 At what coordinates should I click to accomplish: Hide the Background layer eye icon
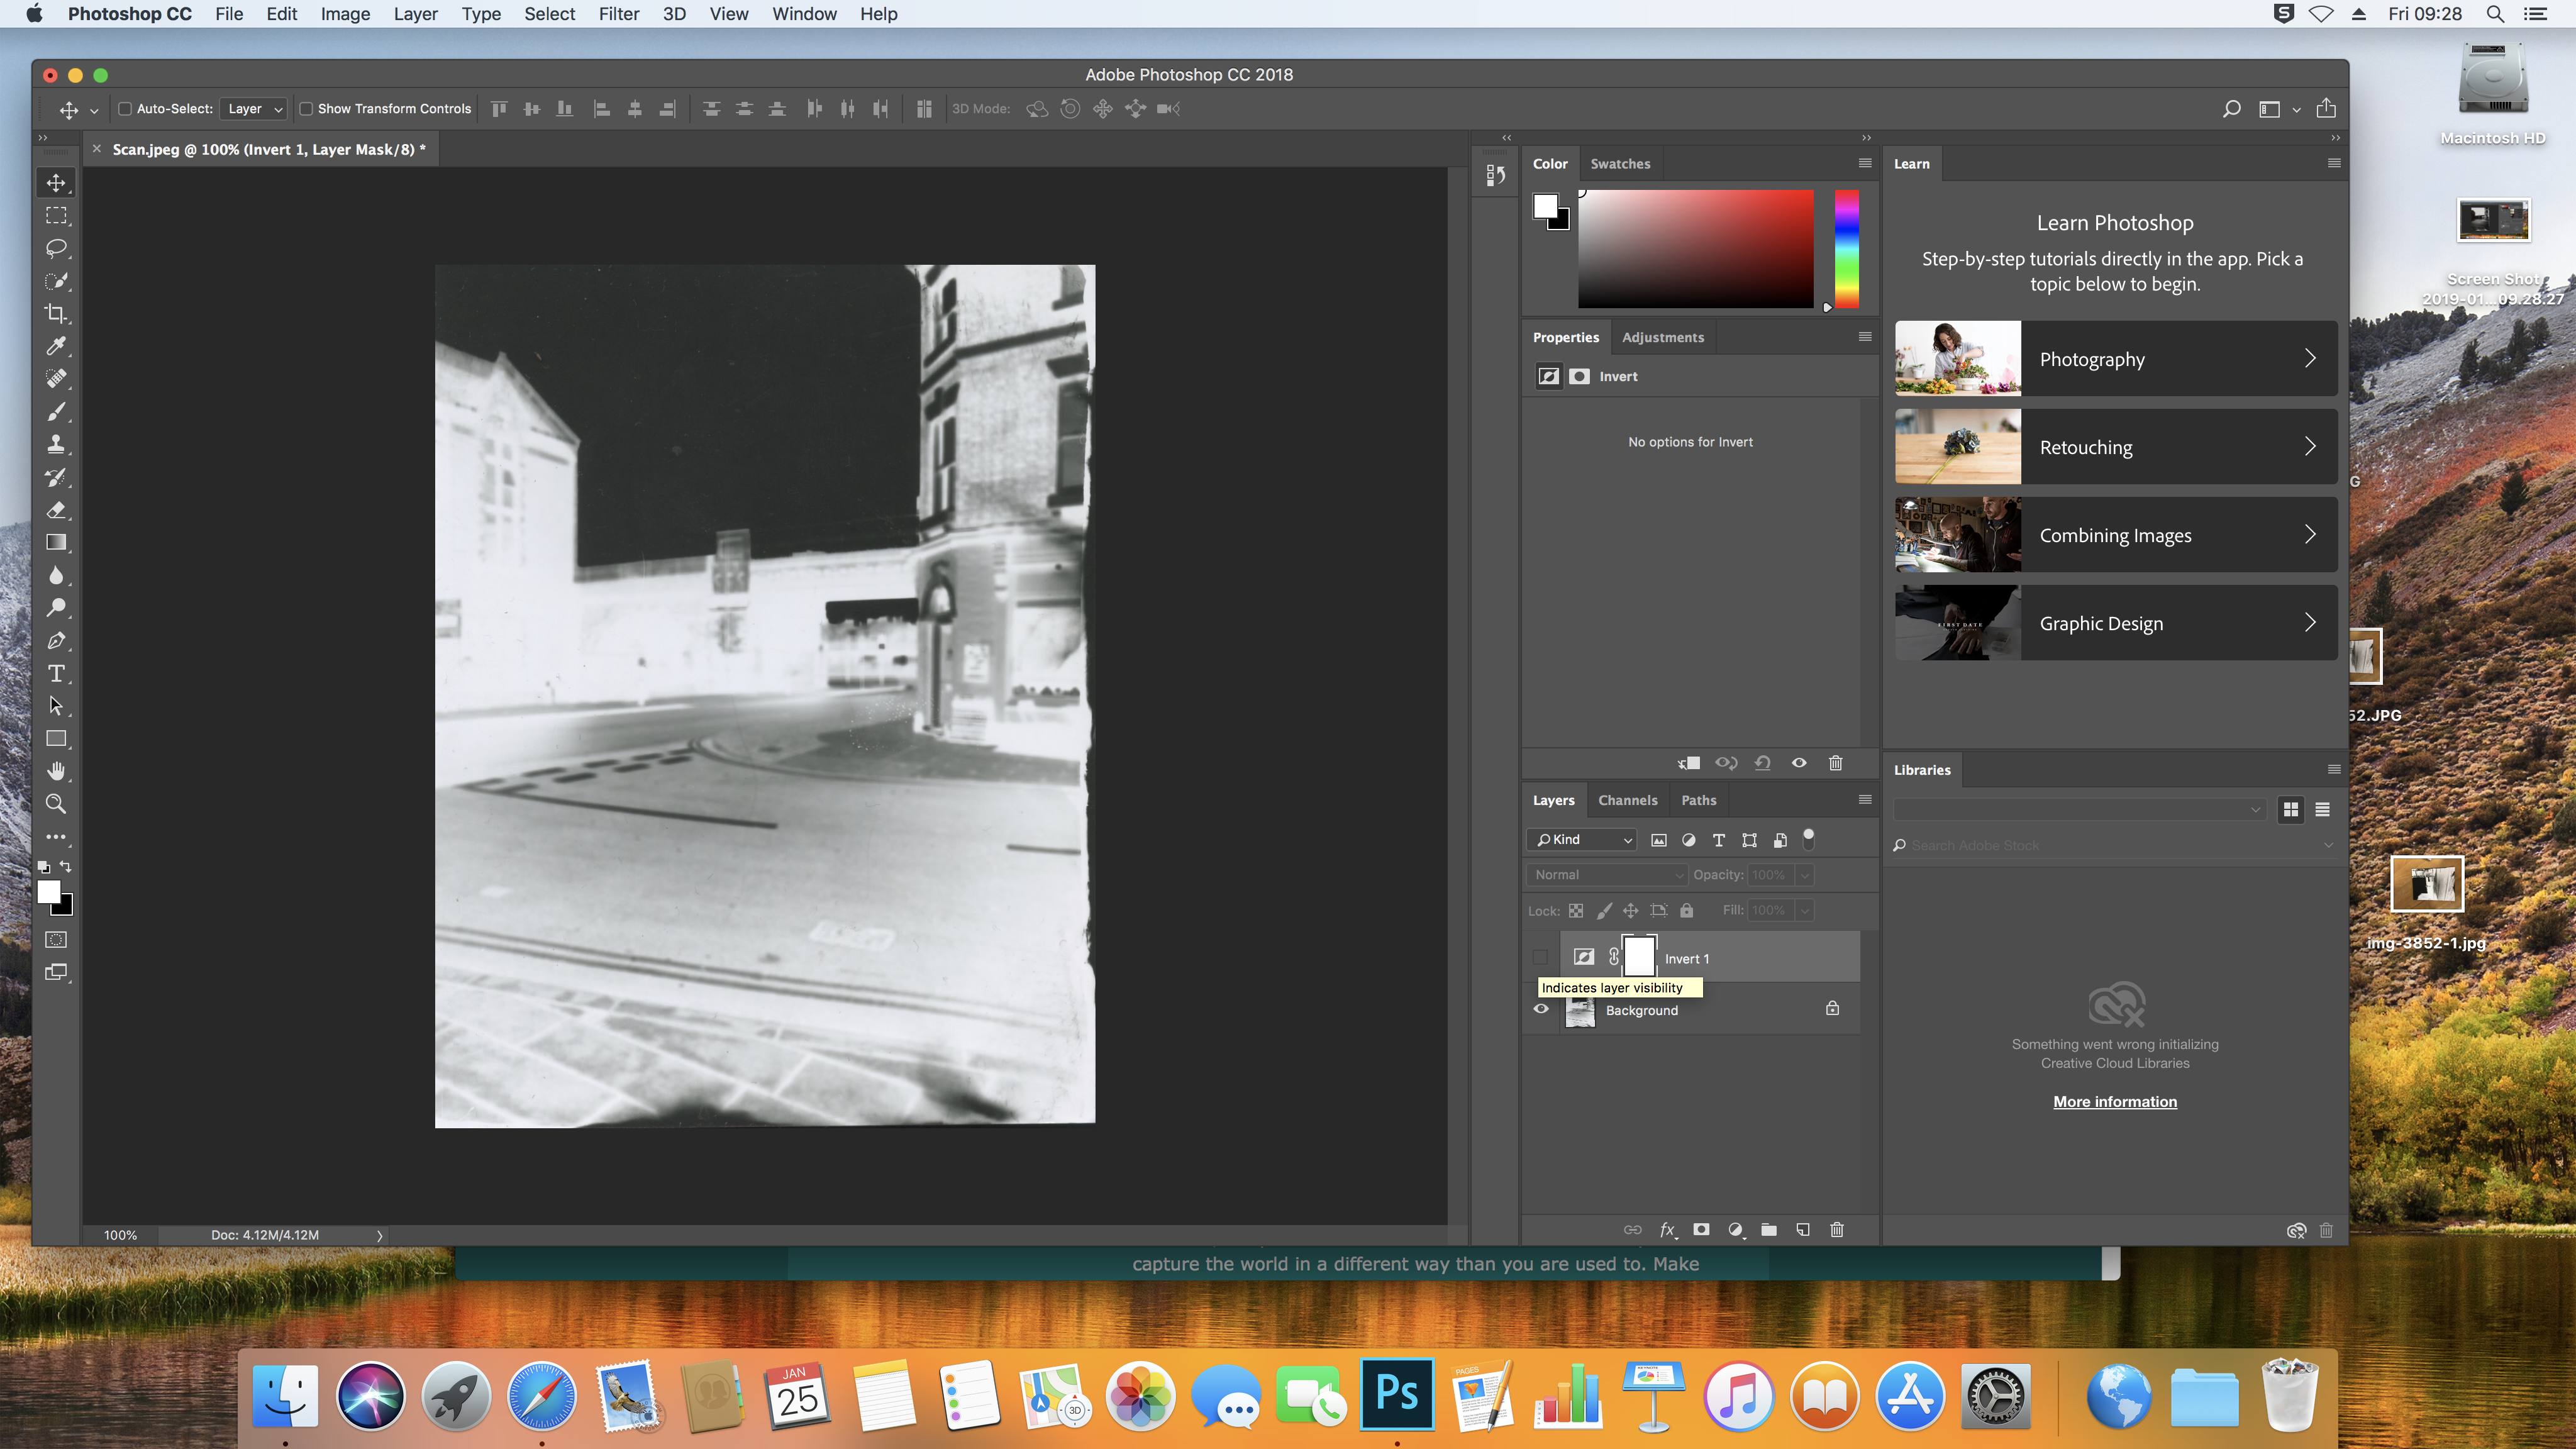pos(1540,1009)
